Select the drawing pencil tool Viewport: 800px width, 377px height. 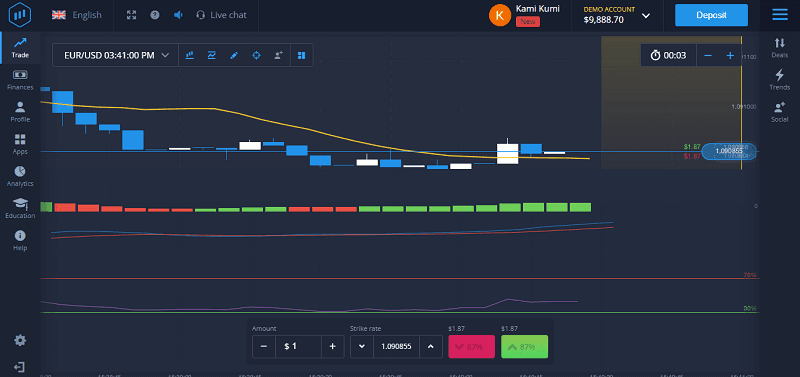234,55
